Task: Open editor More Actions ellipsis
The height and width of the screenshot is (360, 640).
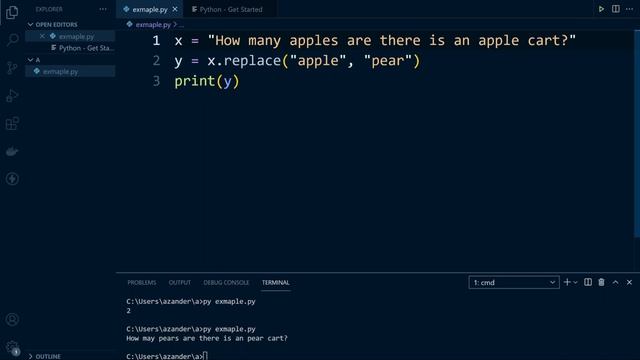Action: click(x=629, y=9)
